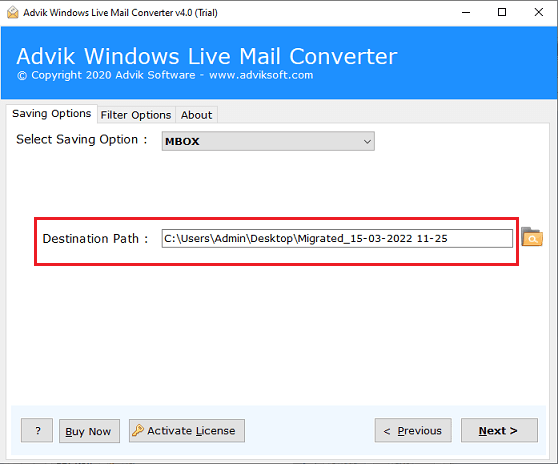The image size is (558, 464).
Task: Click the copyright www.adviksoft.com banner text
Action: click(x=165, y=75)
